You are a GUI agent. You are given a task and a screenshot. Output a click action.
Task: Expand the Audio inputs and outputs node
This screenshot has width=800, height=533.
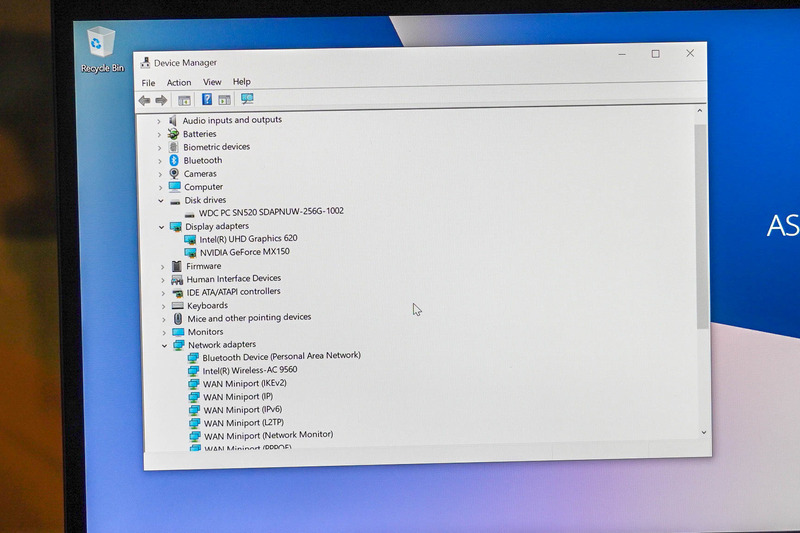point(158,121)
